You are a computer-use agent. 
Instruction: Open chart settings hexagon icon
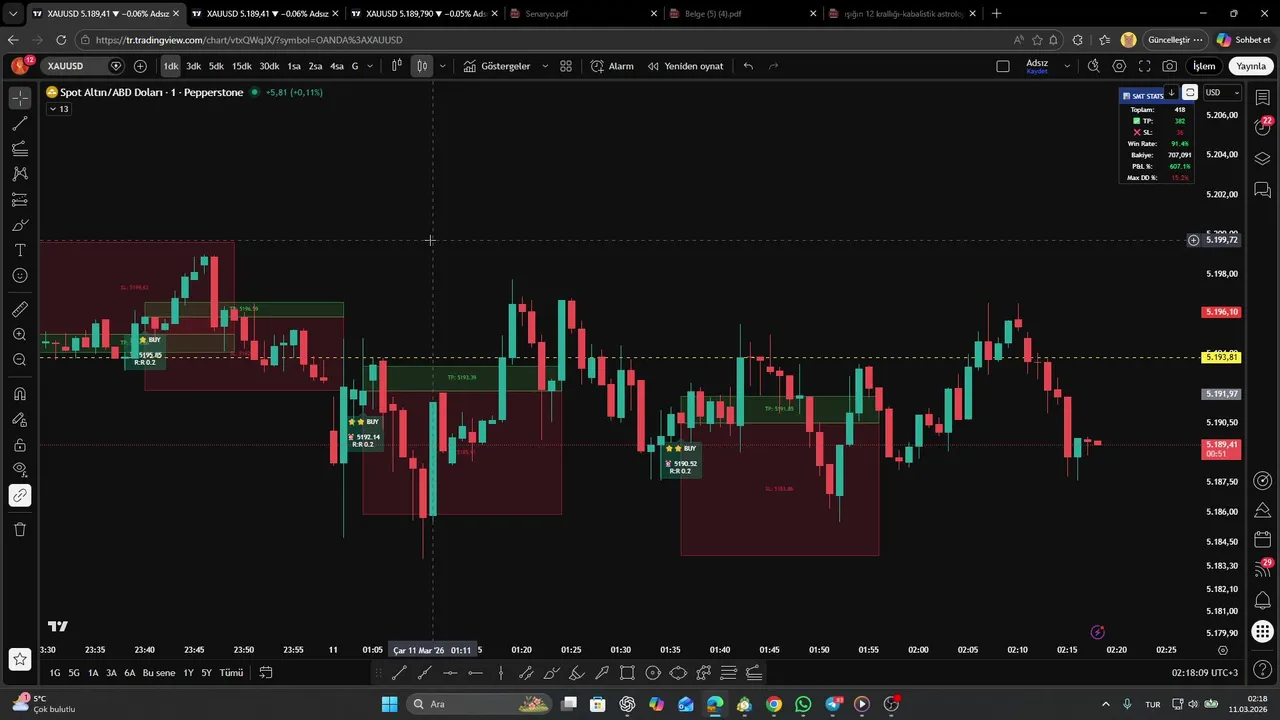tap(1119, 66)
